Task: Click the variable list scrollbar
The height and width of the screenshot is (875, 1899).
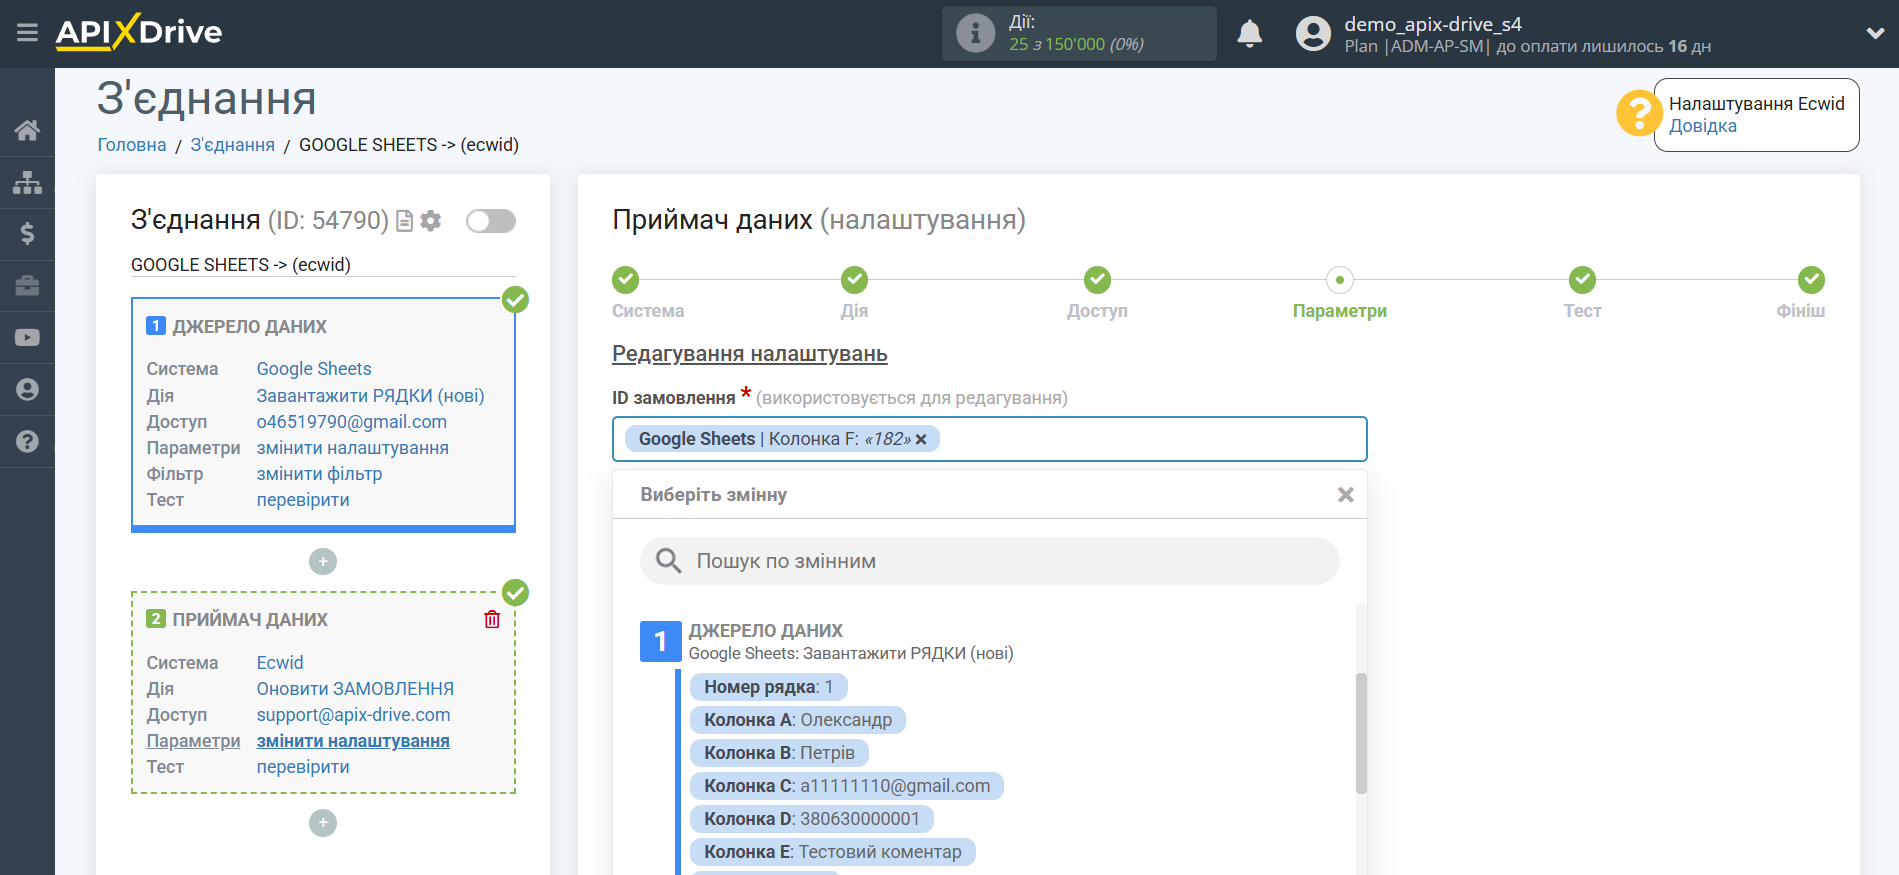Action: point(1361,733)
